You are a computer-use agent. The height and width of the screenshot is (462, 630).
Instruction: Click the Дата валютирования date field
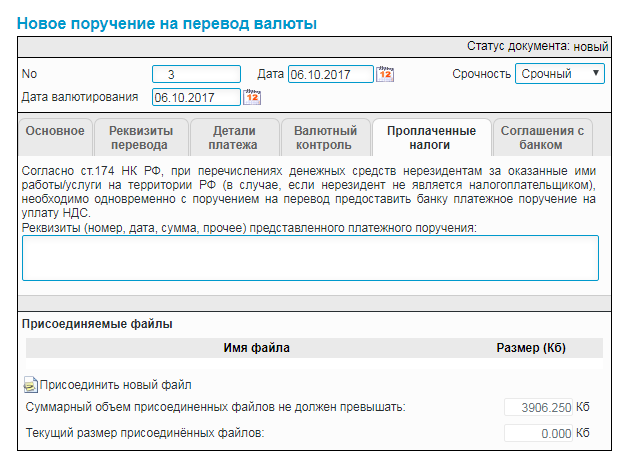[x=196, y=97]
